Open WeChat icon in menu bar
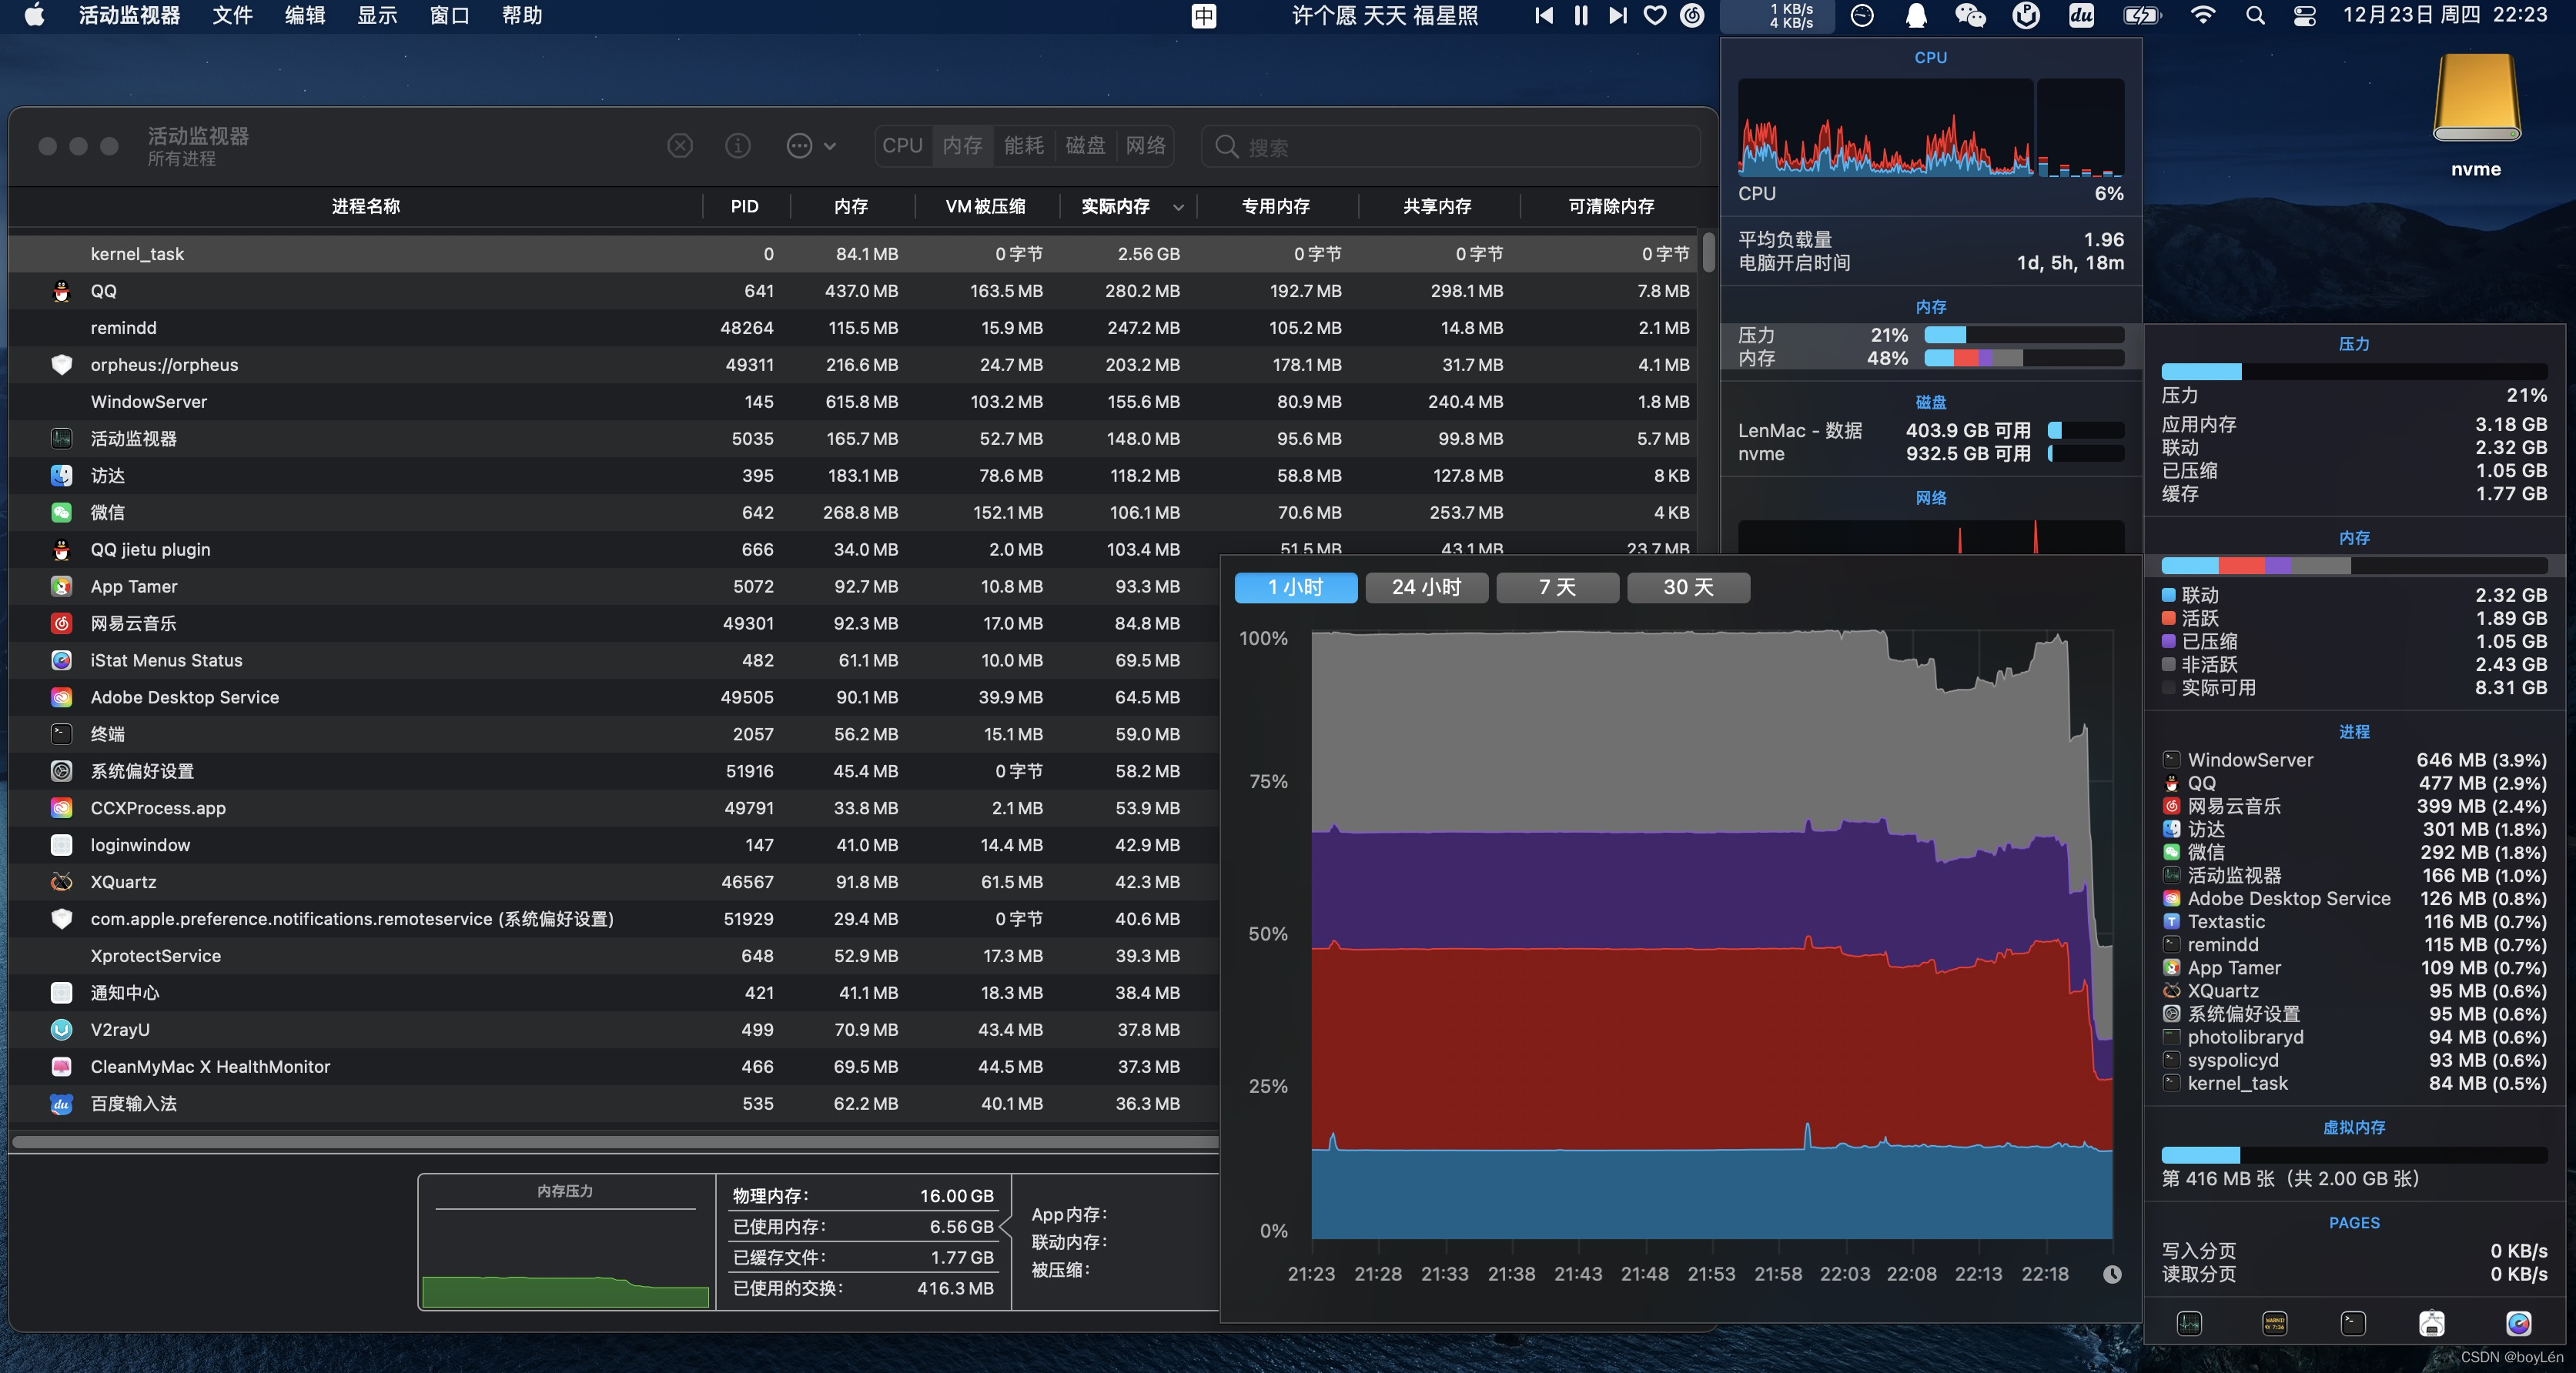Viewport: 2576px width, 1373px height. 1969,15
